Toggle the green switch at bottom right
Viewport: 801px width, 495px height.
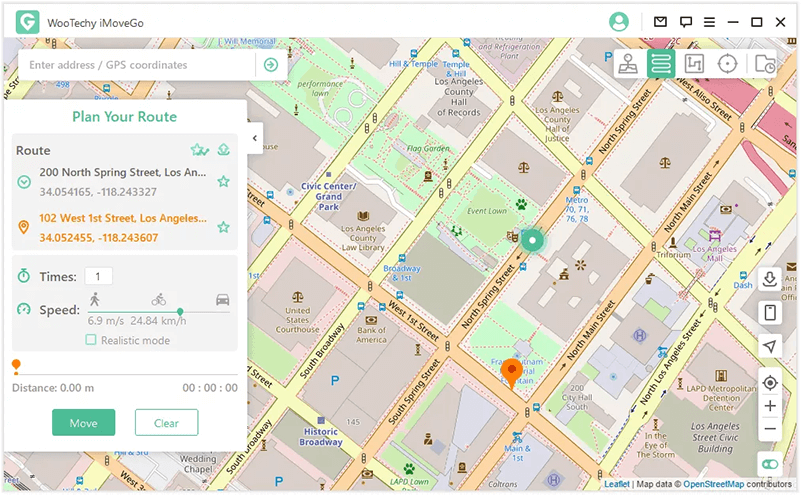(769, 464)
